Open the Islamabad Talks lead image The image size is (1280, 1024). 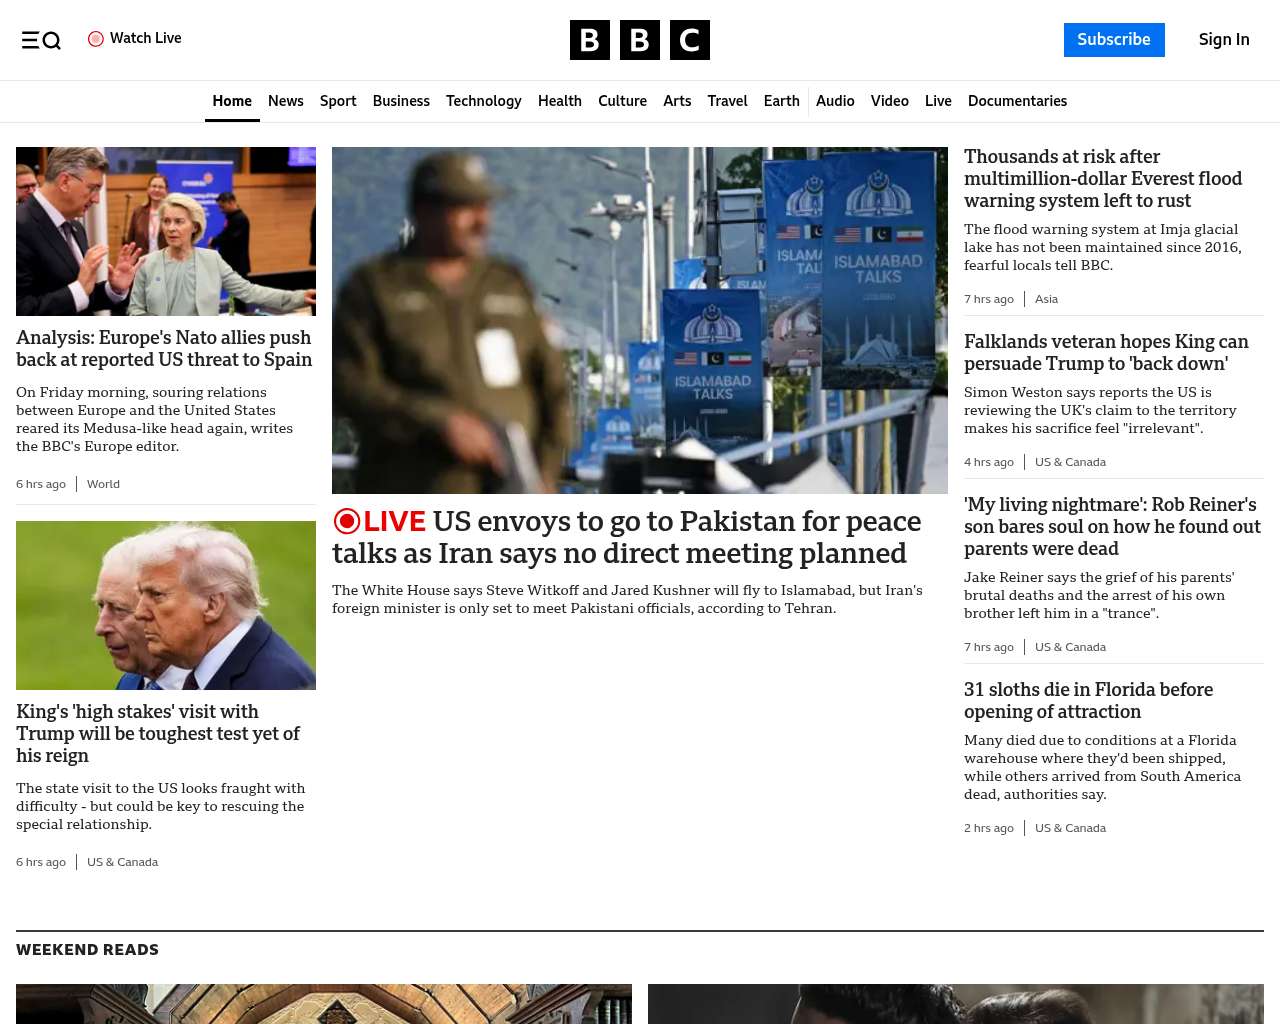coord(639,320)
